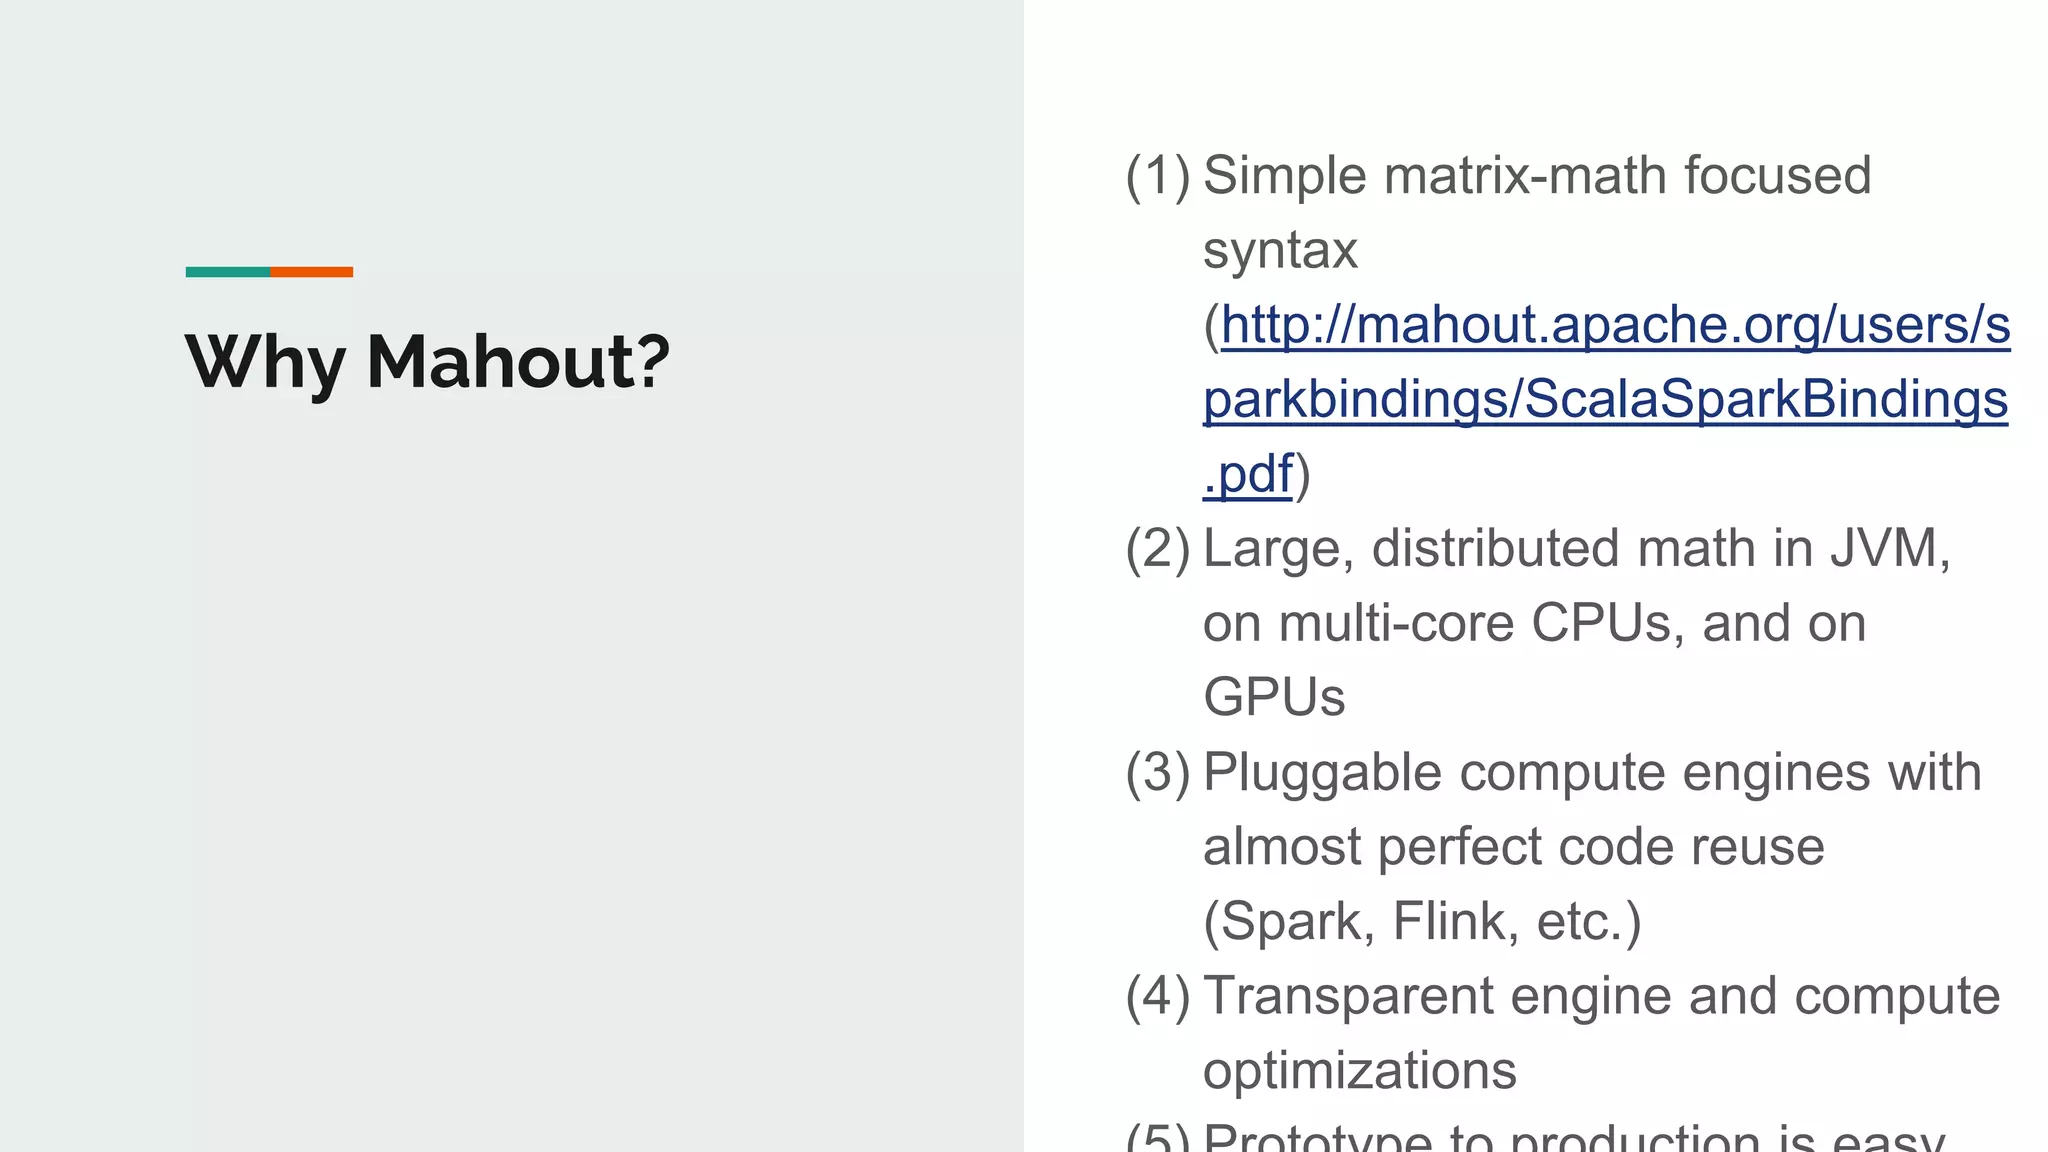This screenshot has height=1152, width=2048.
Task: Click Transparent engine and compute line
Action: coord(1601,996)
